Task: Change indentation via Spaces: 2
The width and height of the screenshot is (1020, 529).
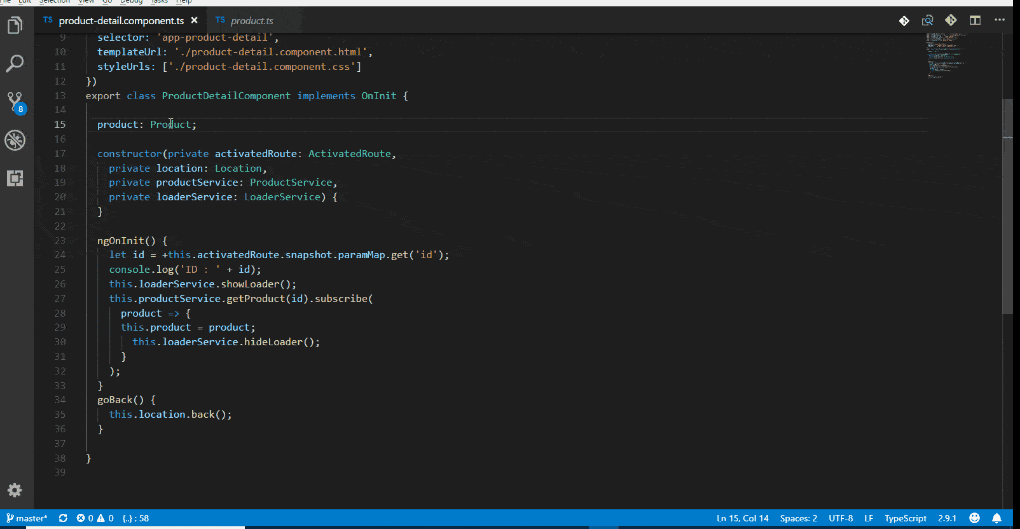Action: pyautogui.click(x=798, y=518)
